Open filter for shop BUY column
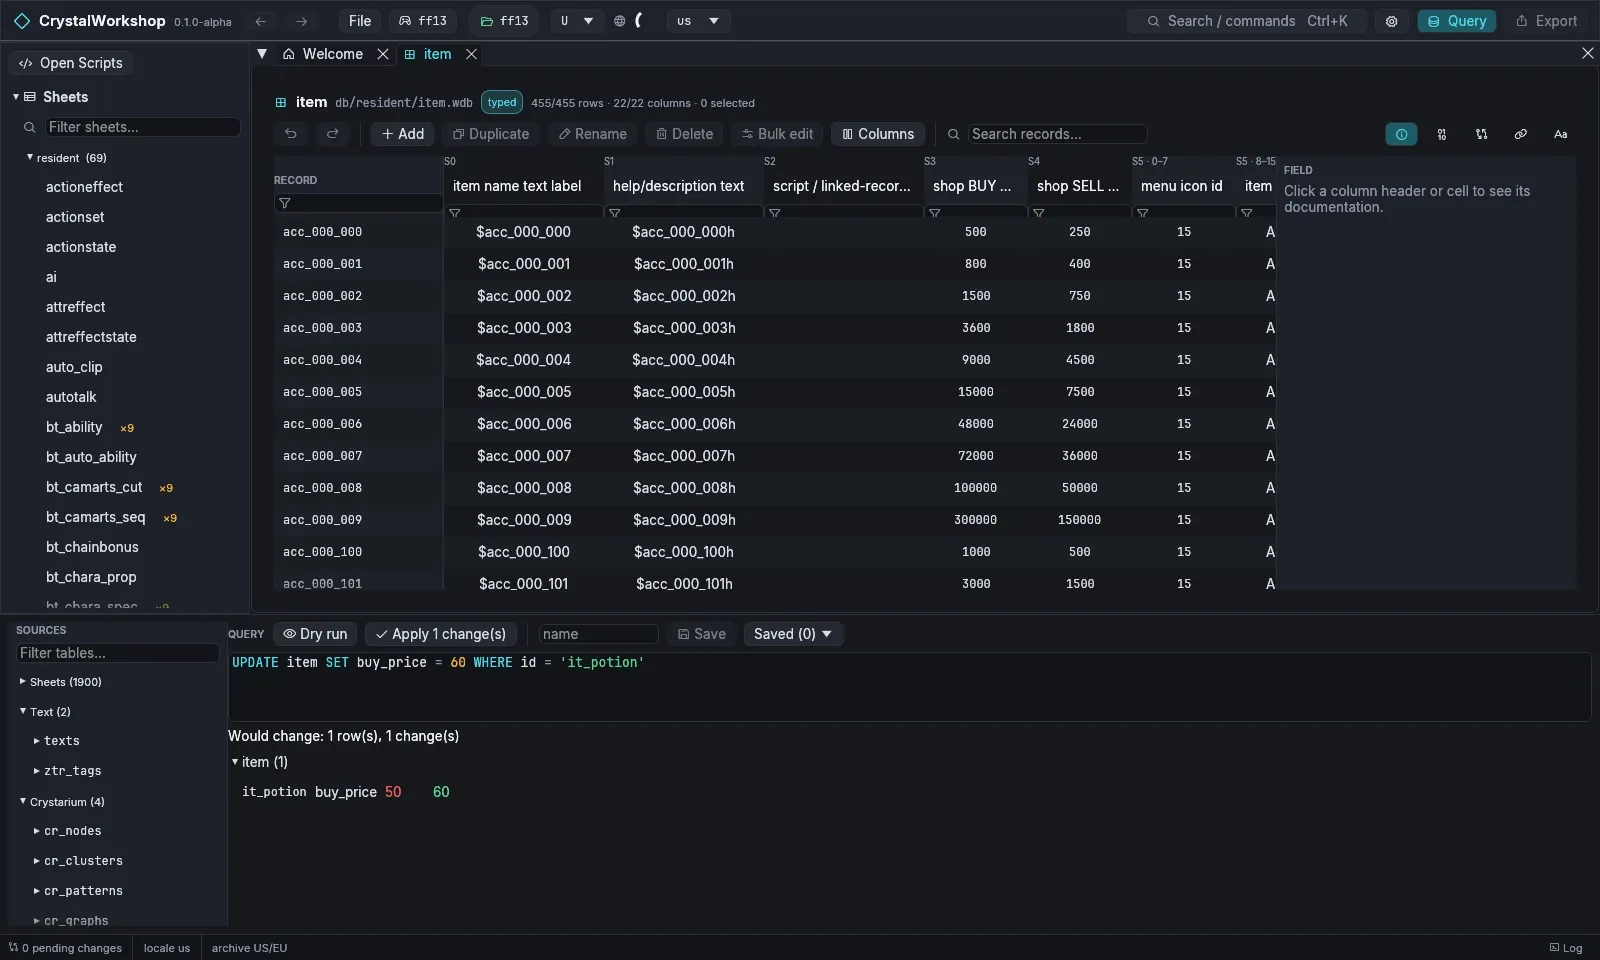This screenshot has height=960, width=1600. pyautogui.click(x=935, y=213)
